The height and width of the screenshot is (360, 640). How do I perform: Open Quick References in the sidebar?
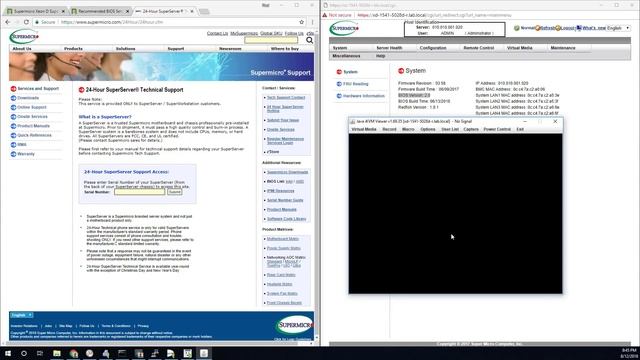[x=34, y=135]
